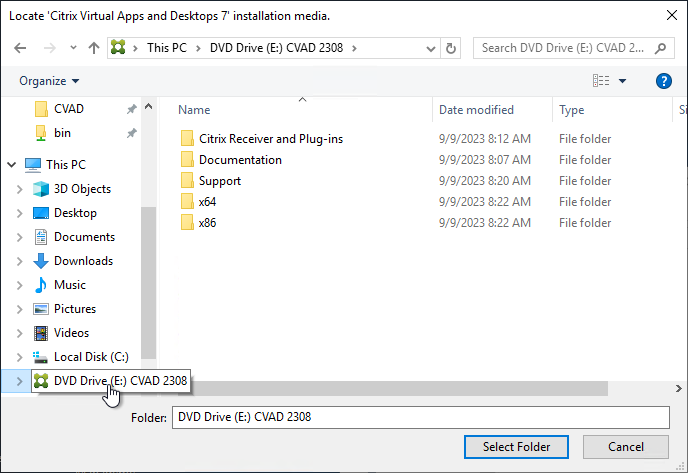Click the horizontal scrollbar in file list
This screenshot has width=688, height=473.
coord(398,388)
